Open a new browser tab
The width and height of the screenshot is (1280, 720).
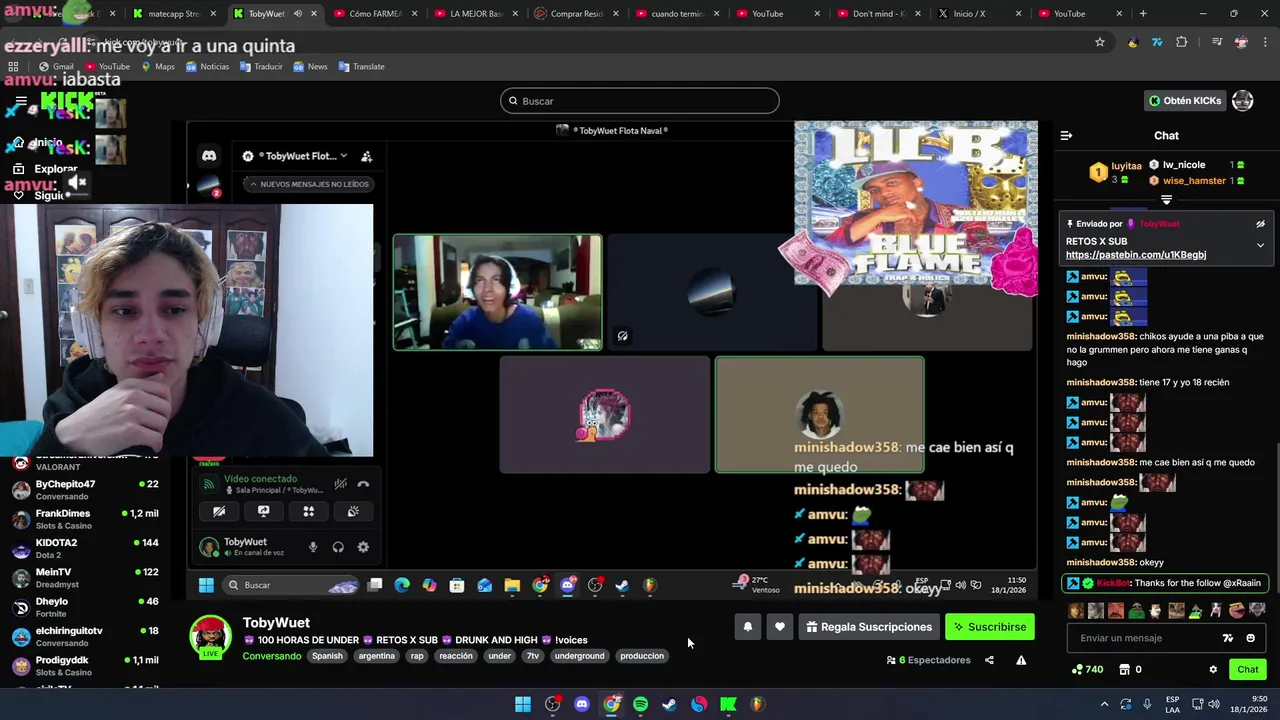pyautogui.click(x=1143, y=14)
